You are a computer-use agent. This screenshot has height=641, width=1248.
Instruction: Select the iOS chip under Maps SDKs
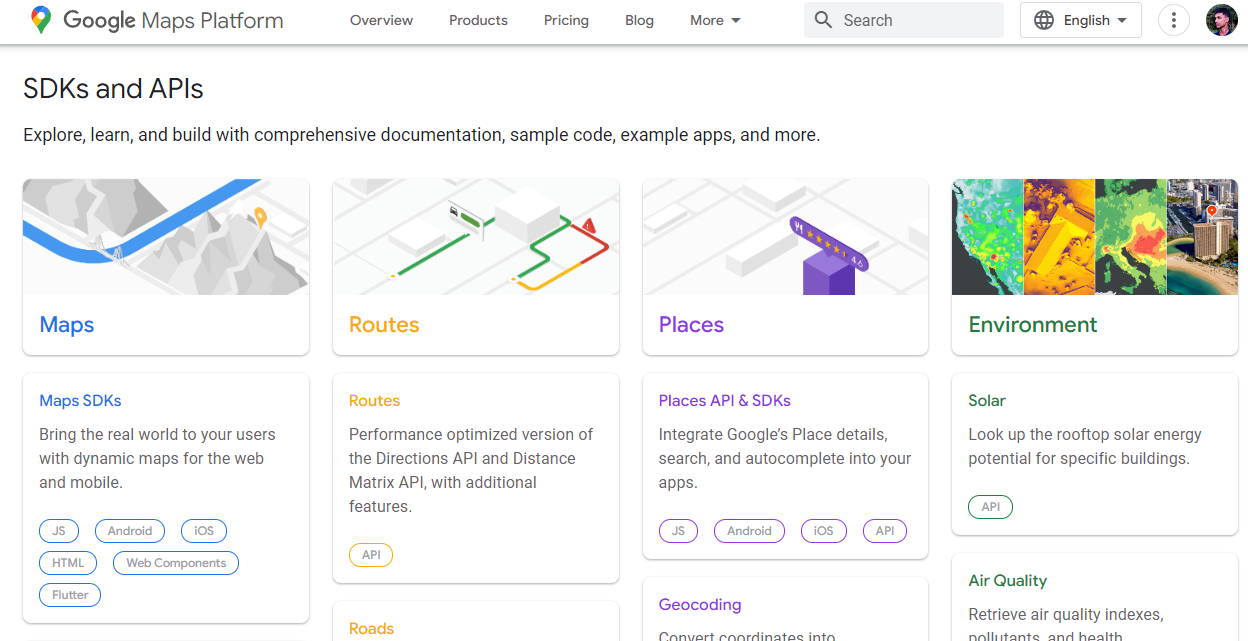(x=204, y=531)
